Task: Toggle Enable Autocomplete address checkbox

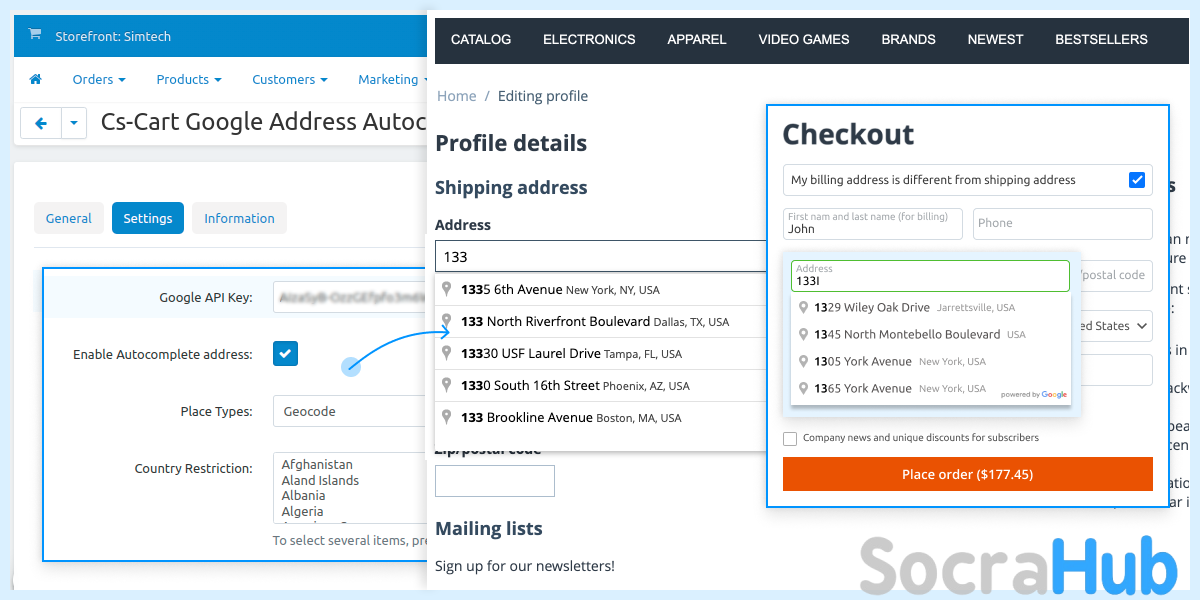Action: 285,353
